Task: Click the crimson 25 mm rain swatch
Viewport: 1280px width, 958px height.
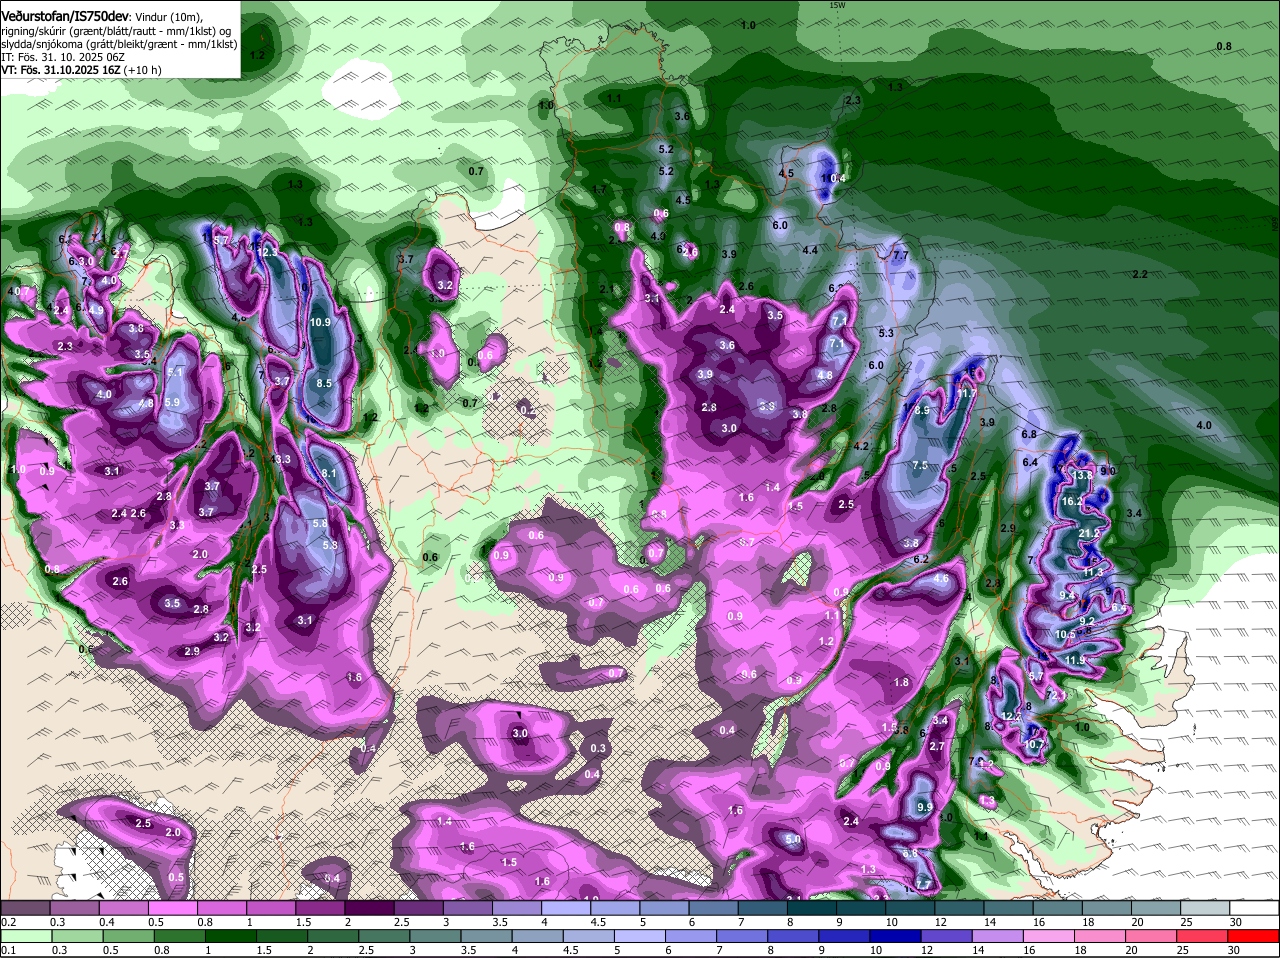Action: click(1204, 935)
